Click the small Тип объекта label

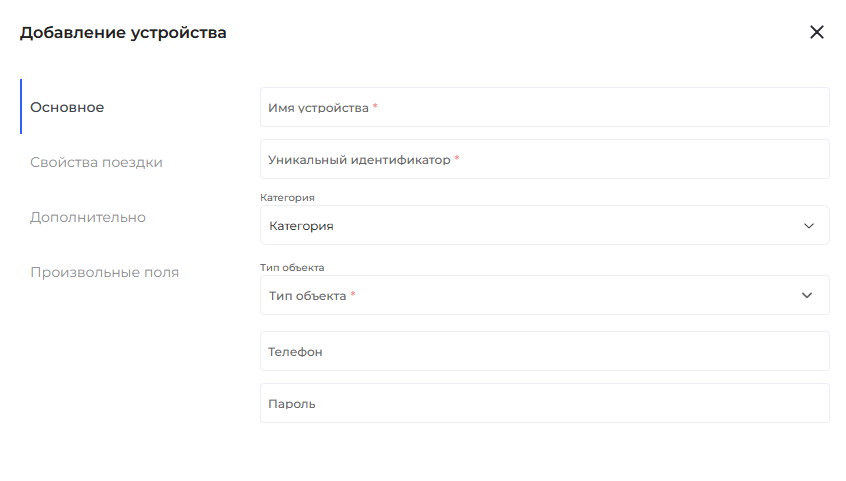pos(292,268)
